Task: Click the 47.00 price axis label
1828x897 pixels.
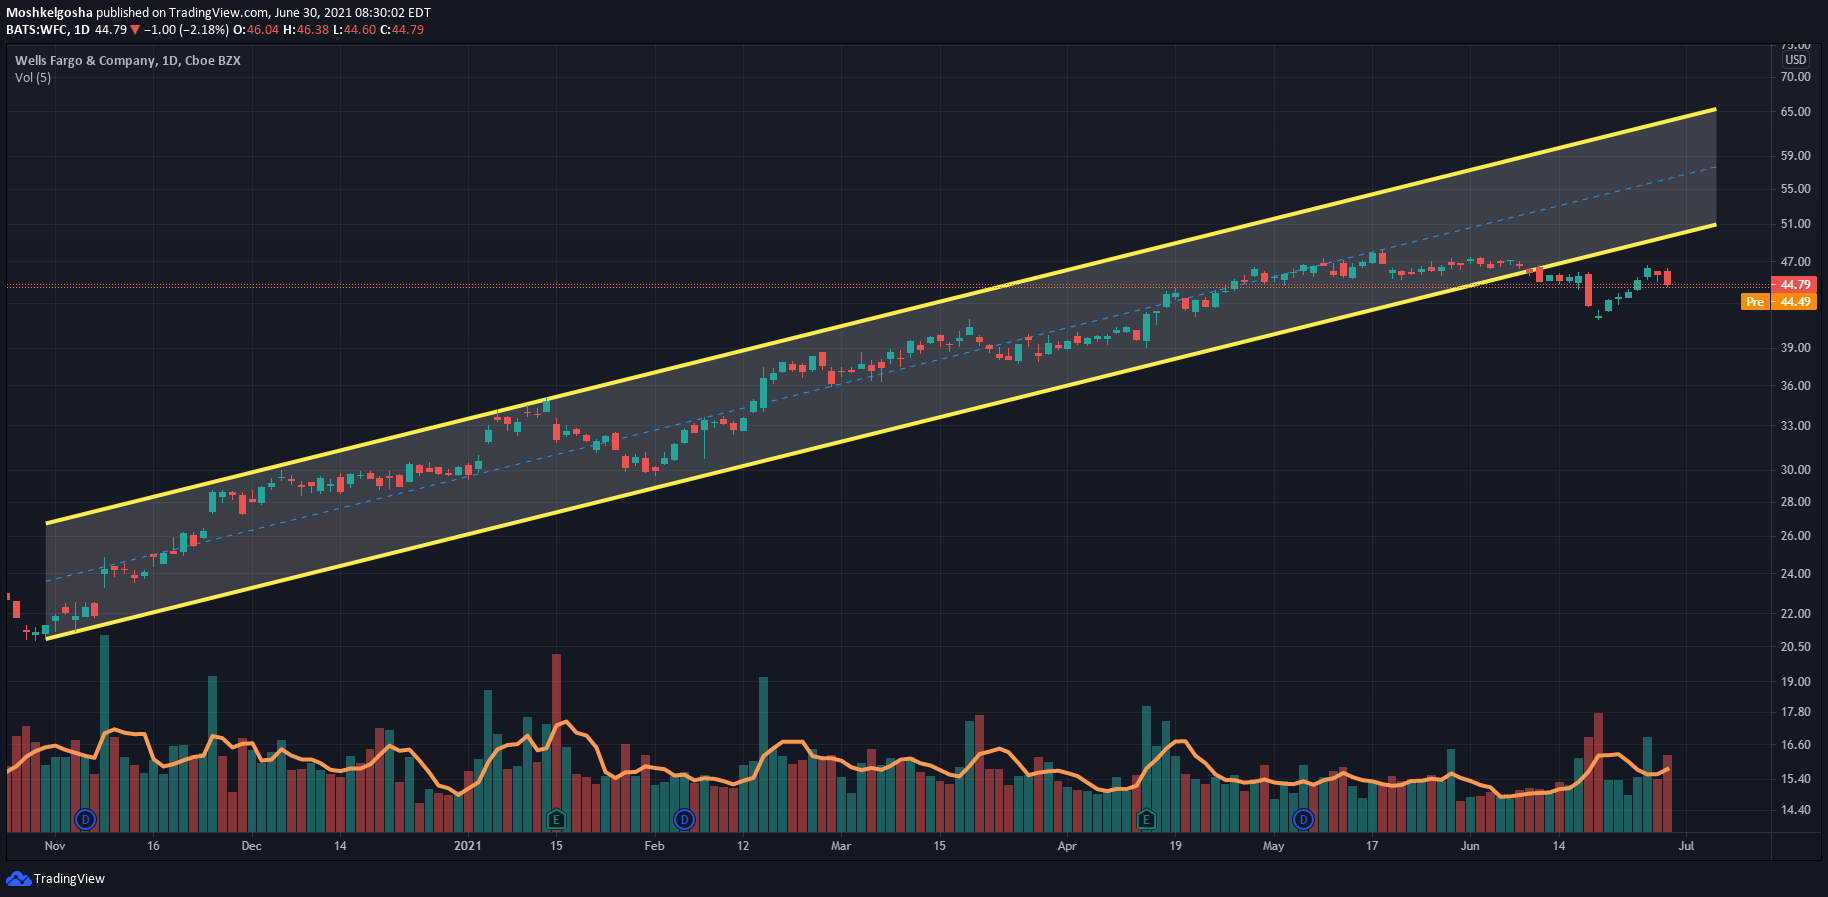Action: tap(1796, 262)
